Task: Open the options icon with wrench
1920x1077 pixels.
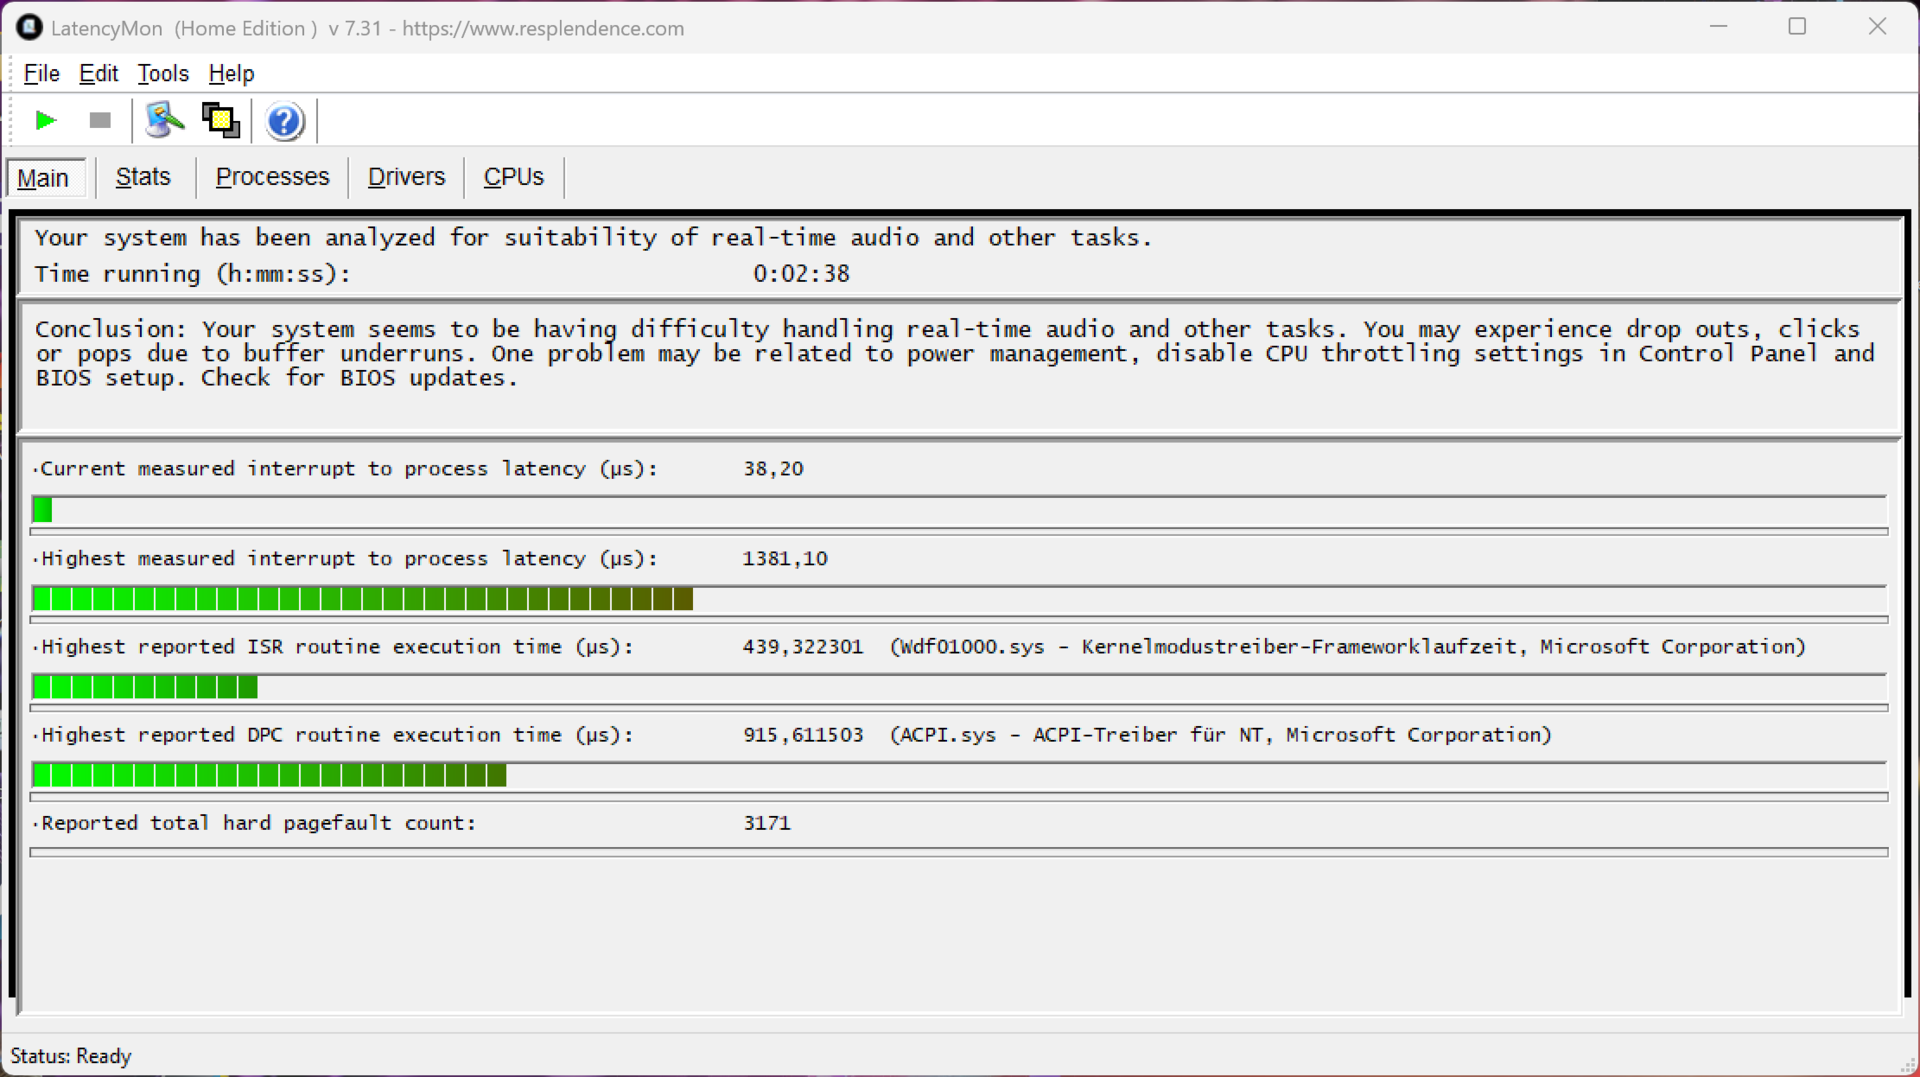Action: pyautogui.click(x=164, y=121)
